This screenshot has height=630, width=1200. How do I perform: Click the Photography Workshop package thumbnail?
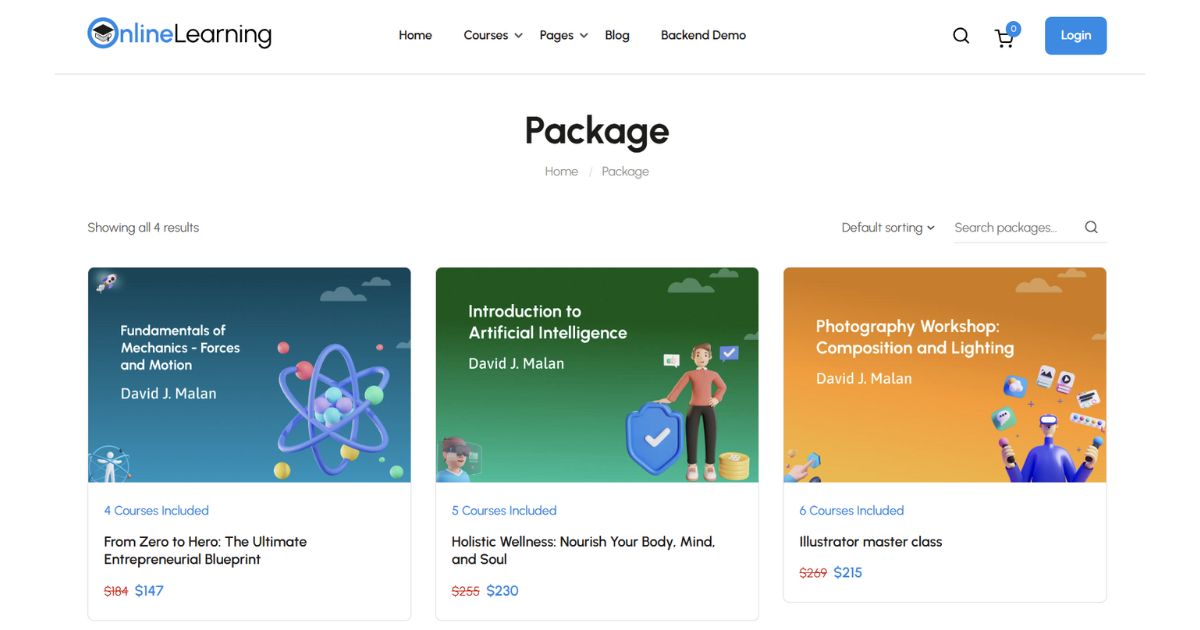[944, 374]
